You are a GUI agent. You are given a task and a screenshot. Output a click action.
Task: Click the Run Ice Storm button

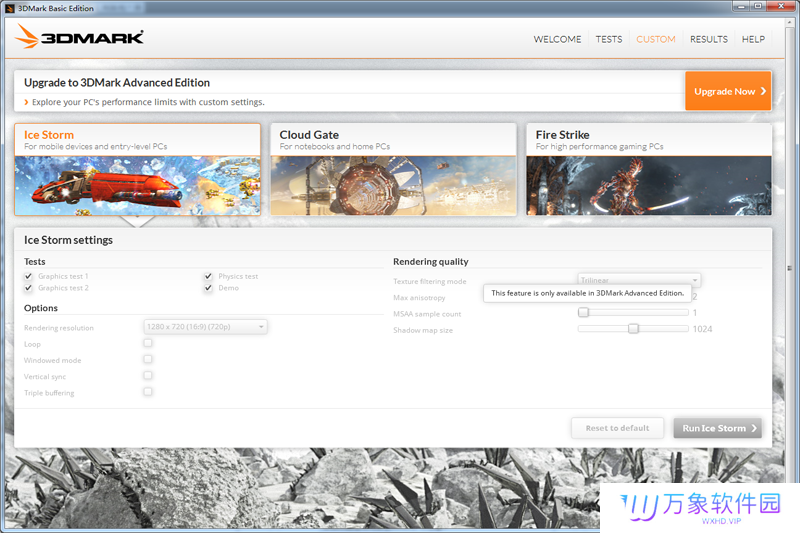click(718, 428)
